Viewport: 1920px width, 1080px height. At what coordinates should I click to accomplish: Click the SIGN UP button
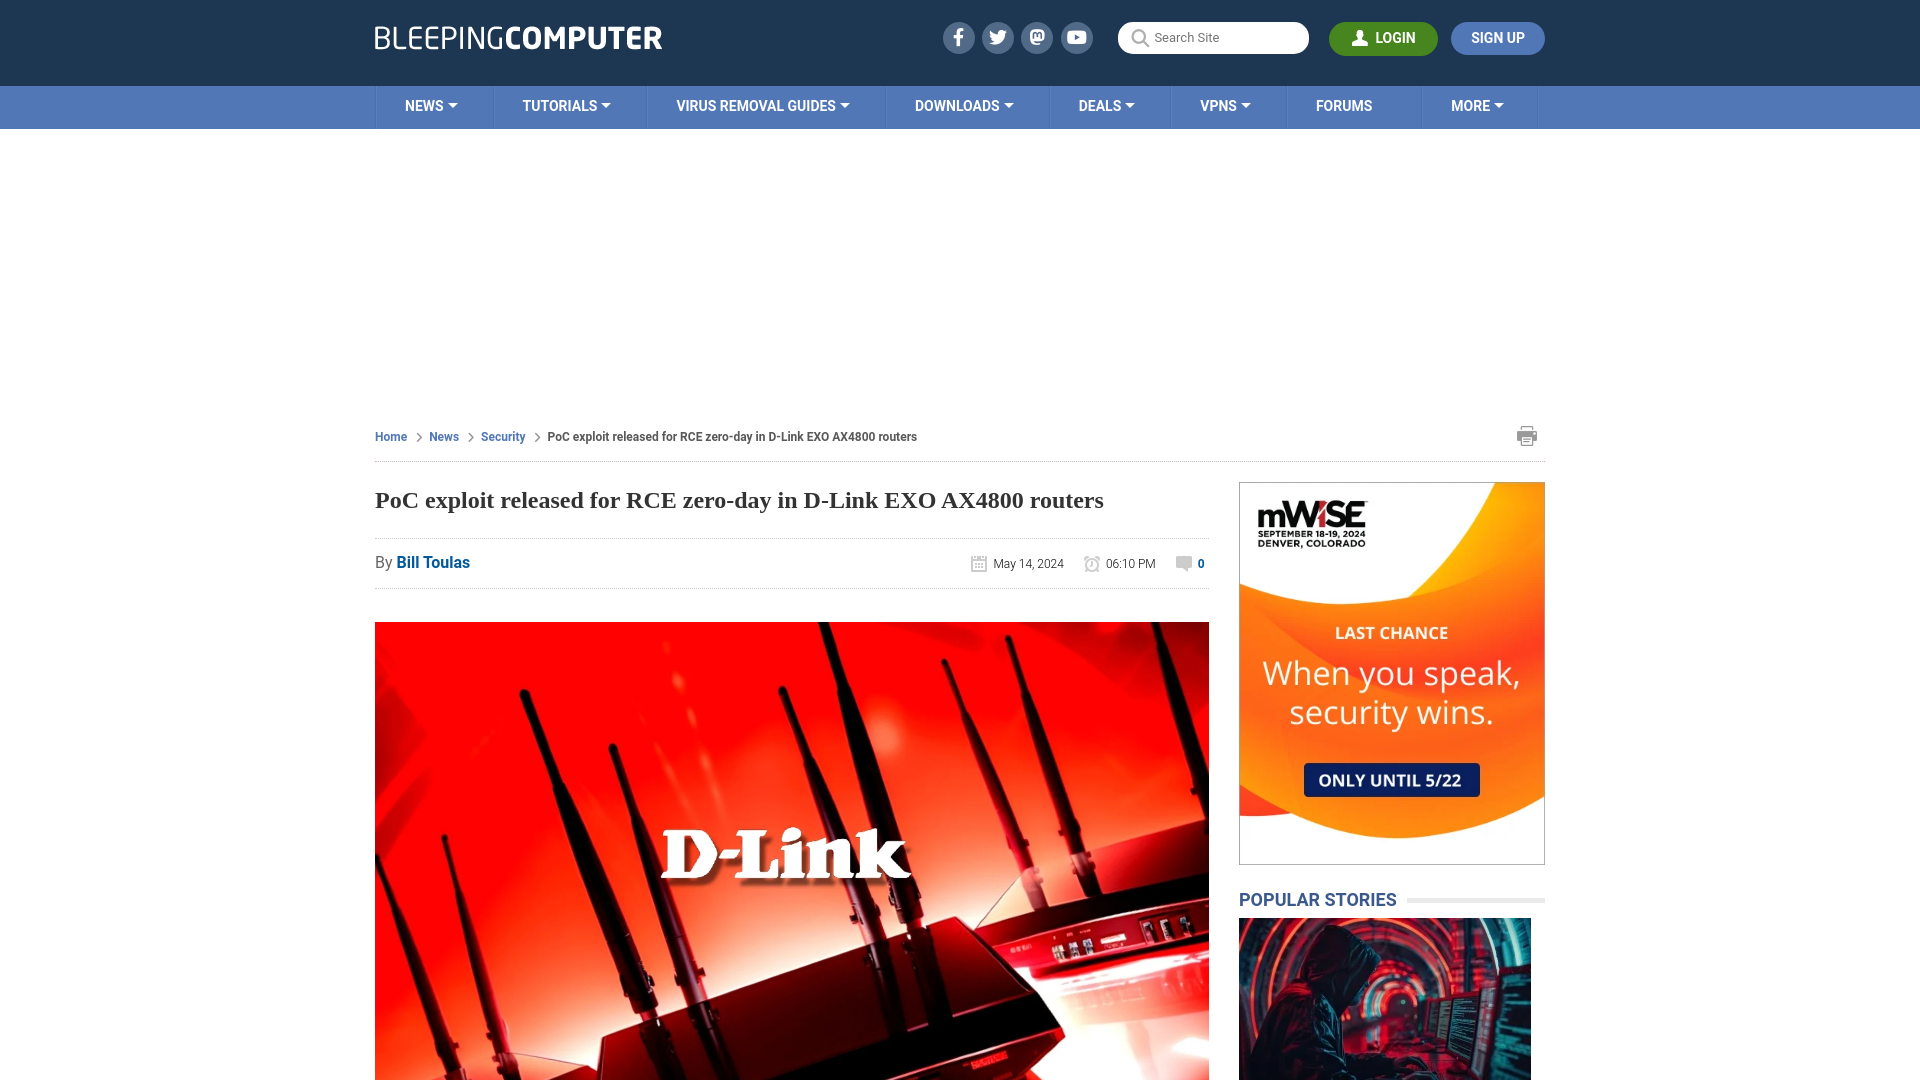click(x=1497, y=38)
